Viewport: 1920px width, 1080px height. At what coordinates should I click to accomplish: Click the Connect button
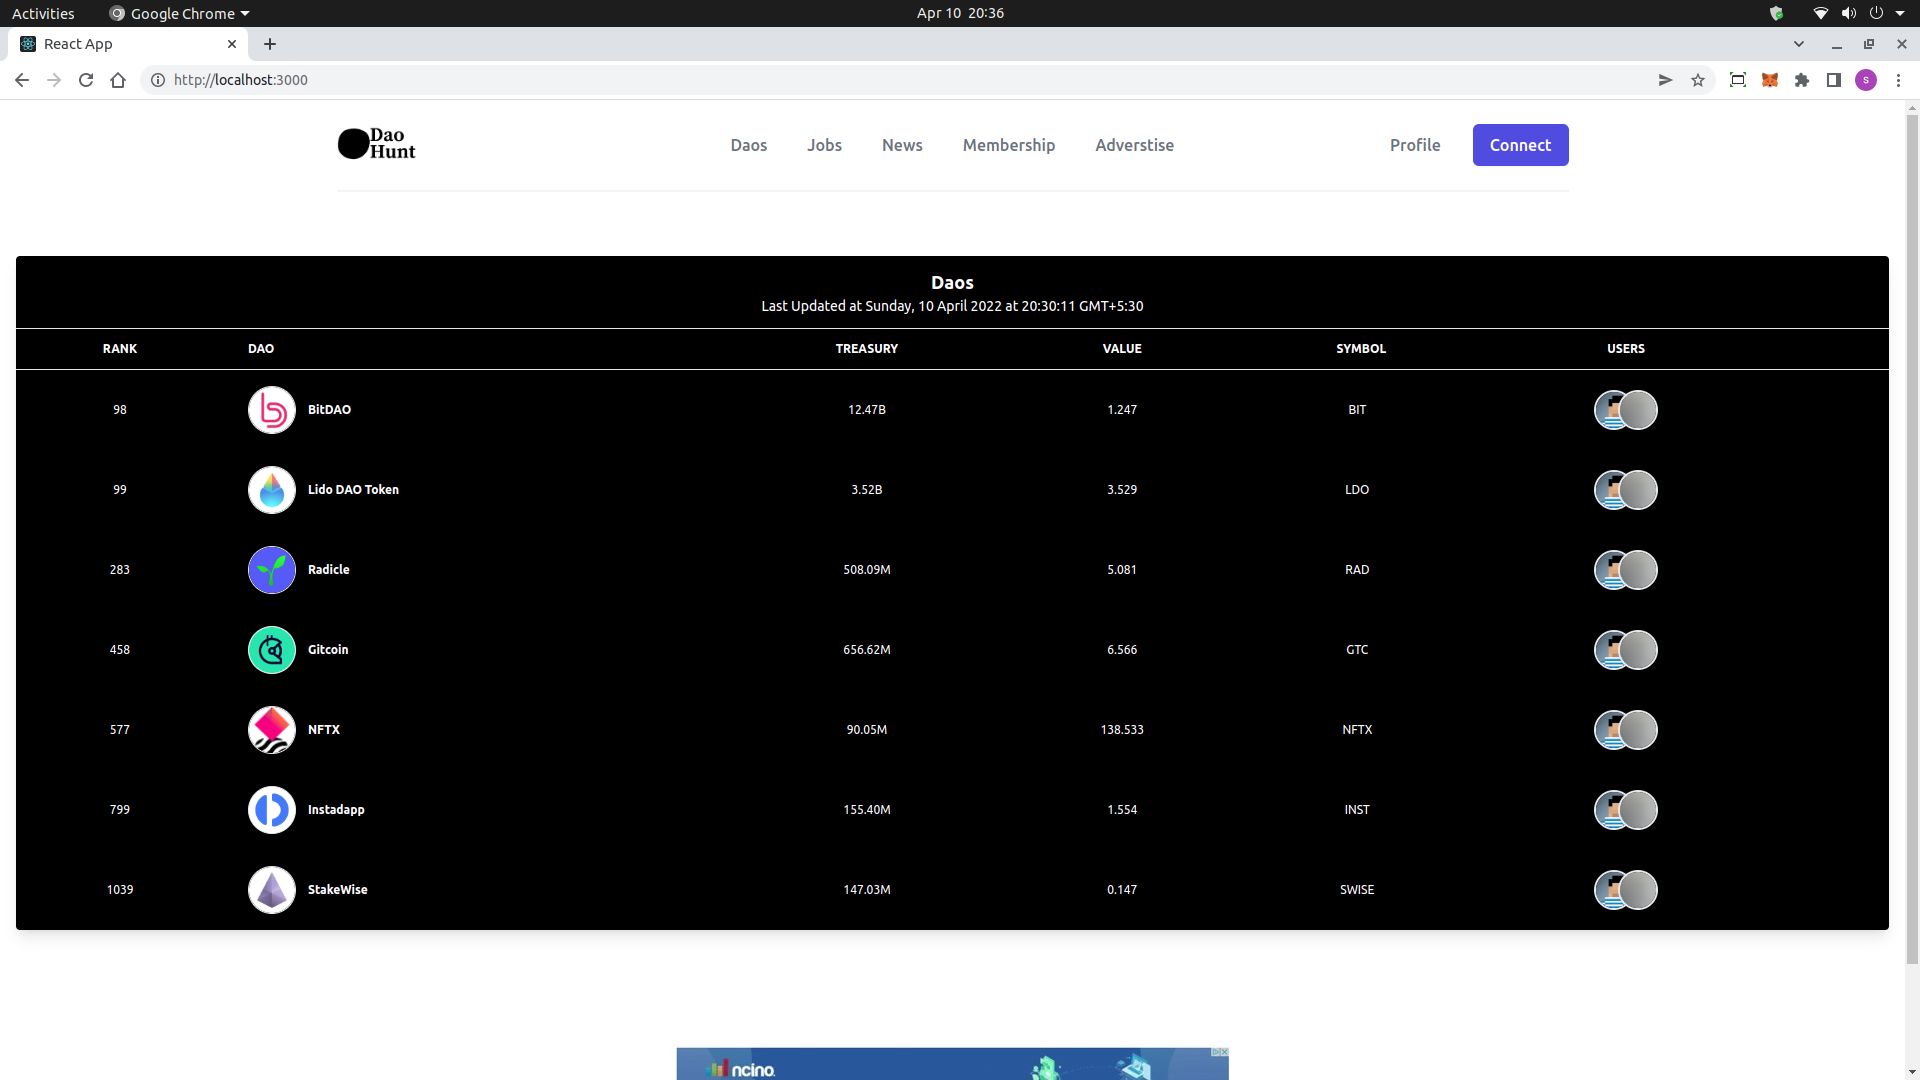(1520, 145)
